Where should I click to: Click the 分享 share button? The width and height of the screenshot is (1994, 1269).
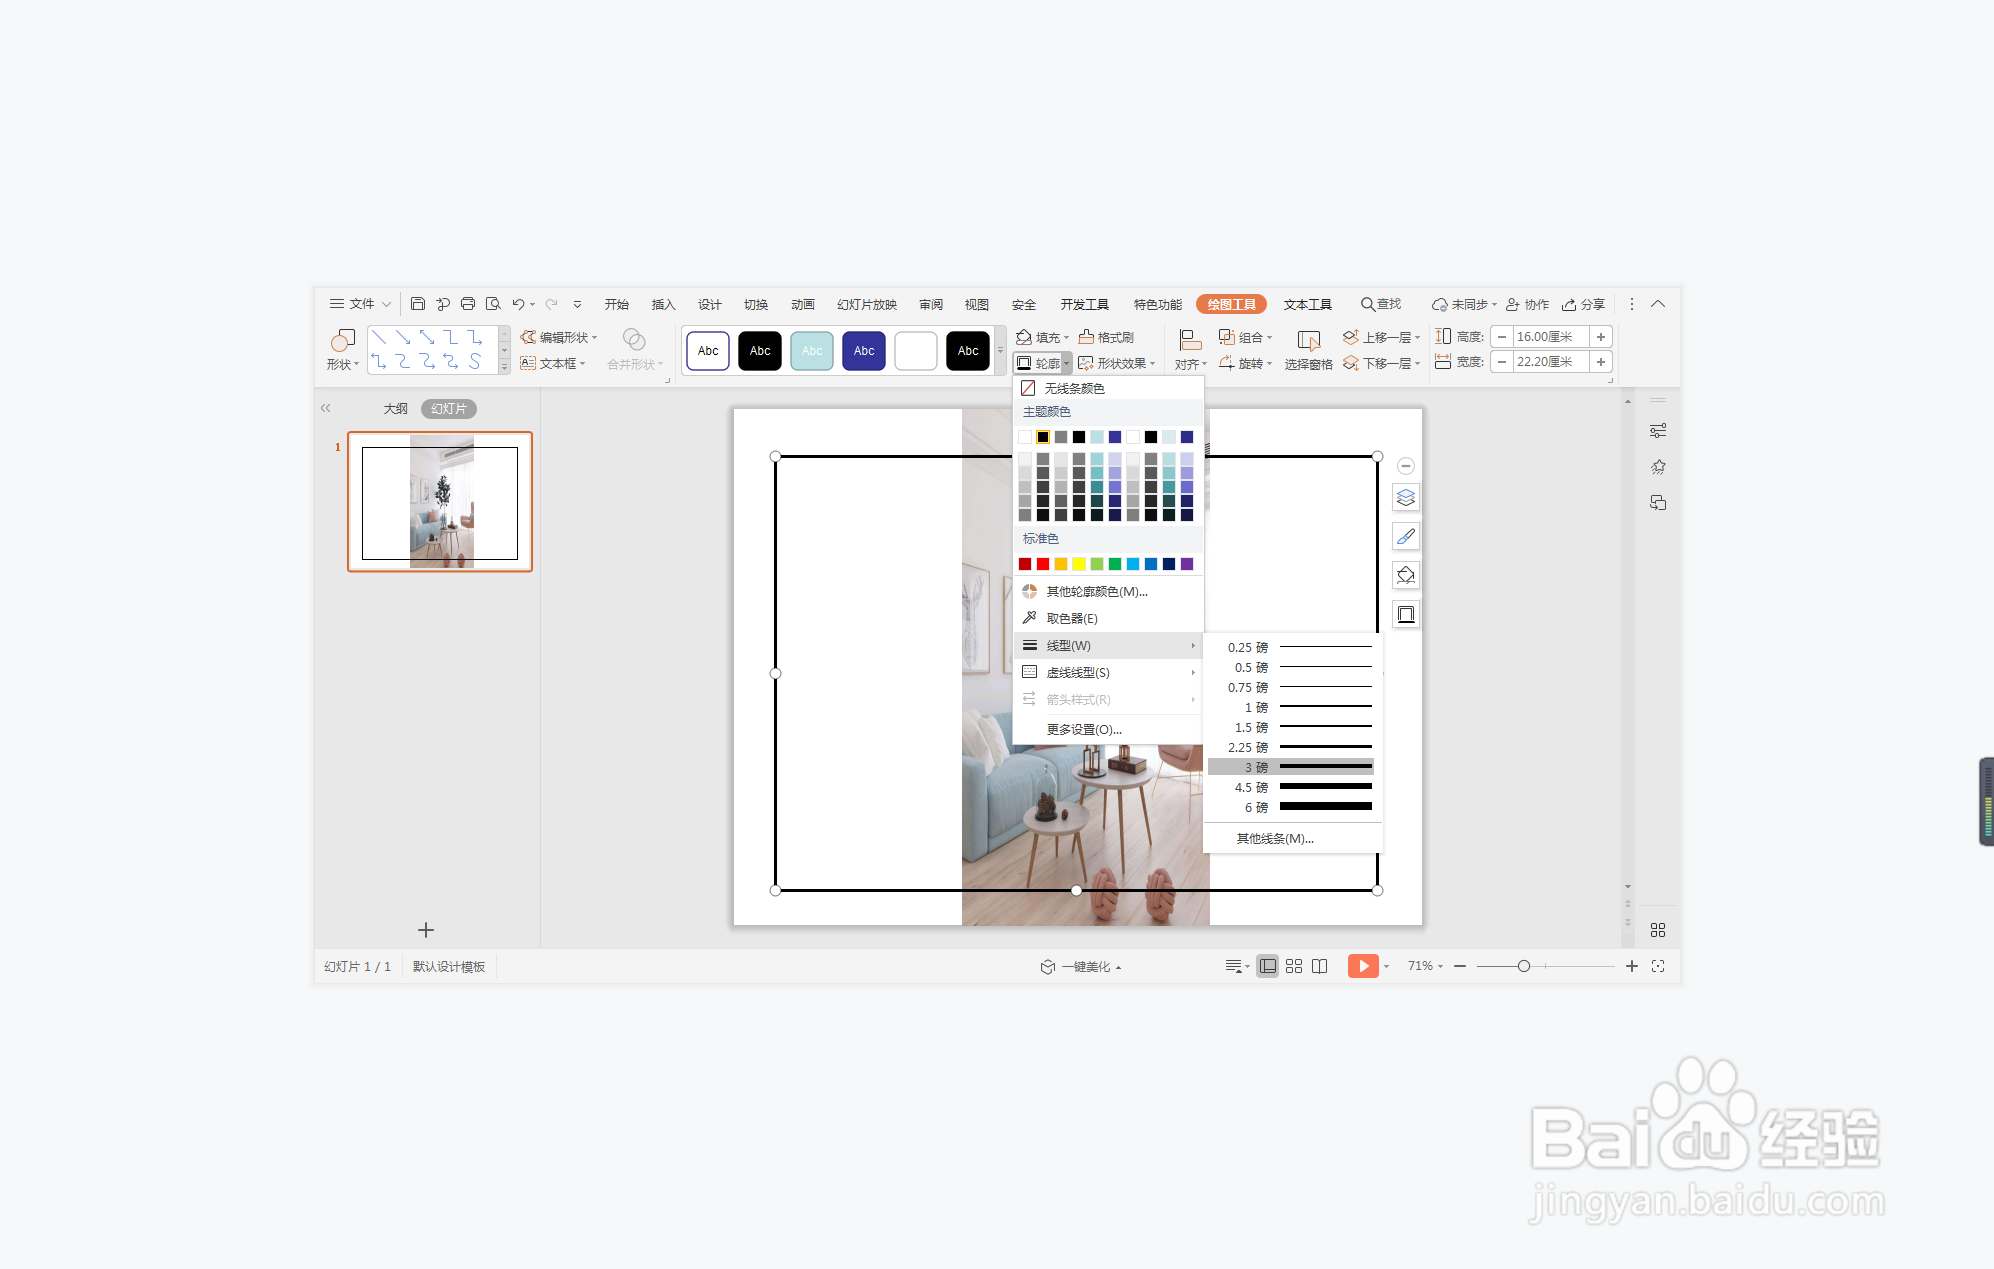1584,304
